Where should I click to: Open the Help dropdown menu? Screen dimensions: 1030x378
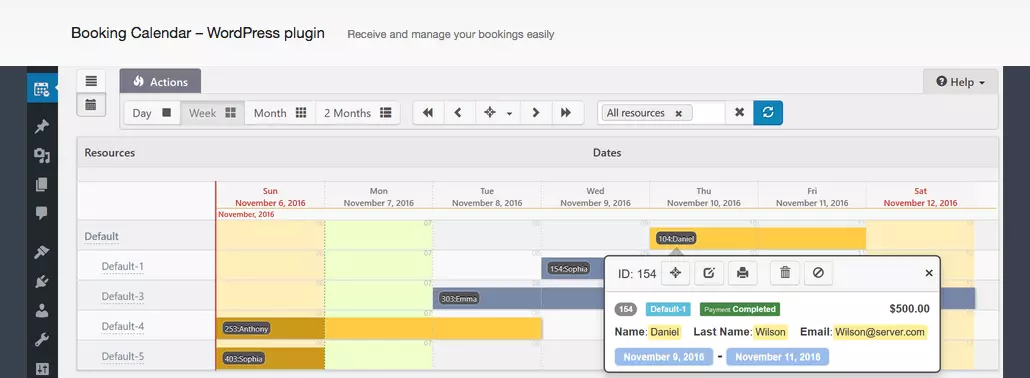point(960,82)
